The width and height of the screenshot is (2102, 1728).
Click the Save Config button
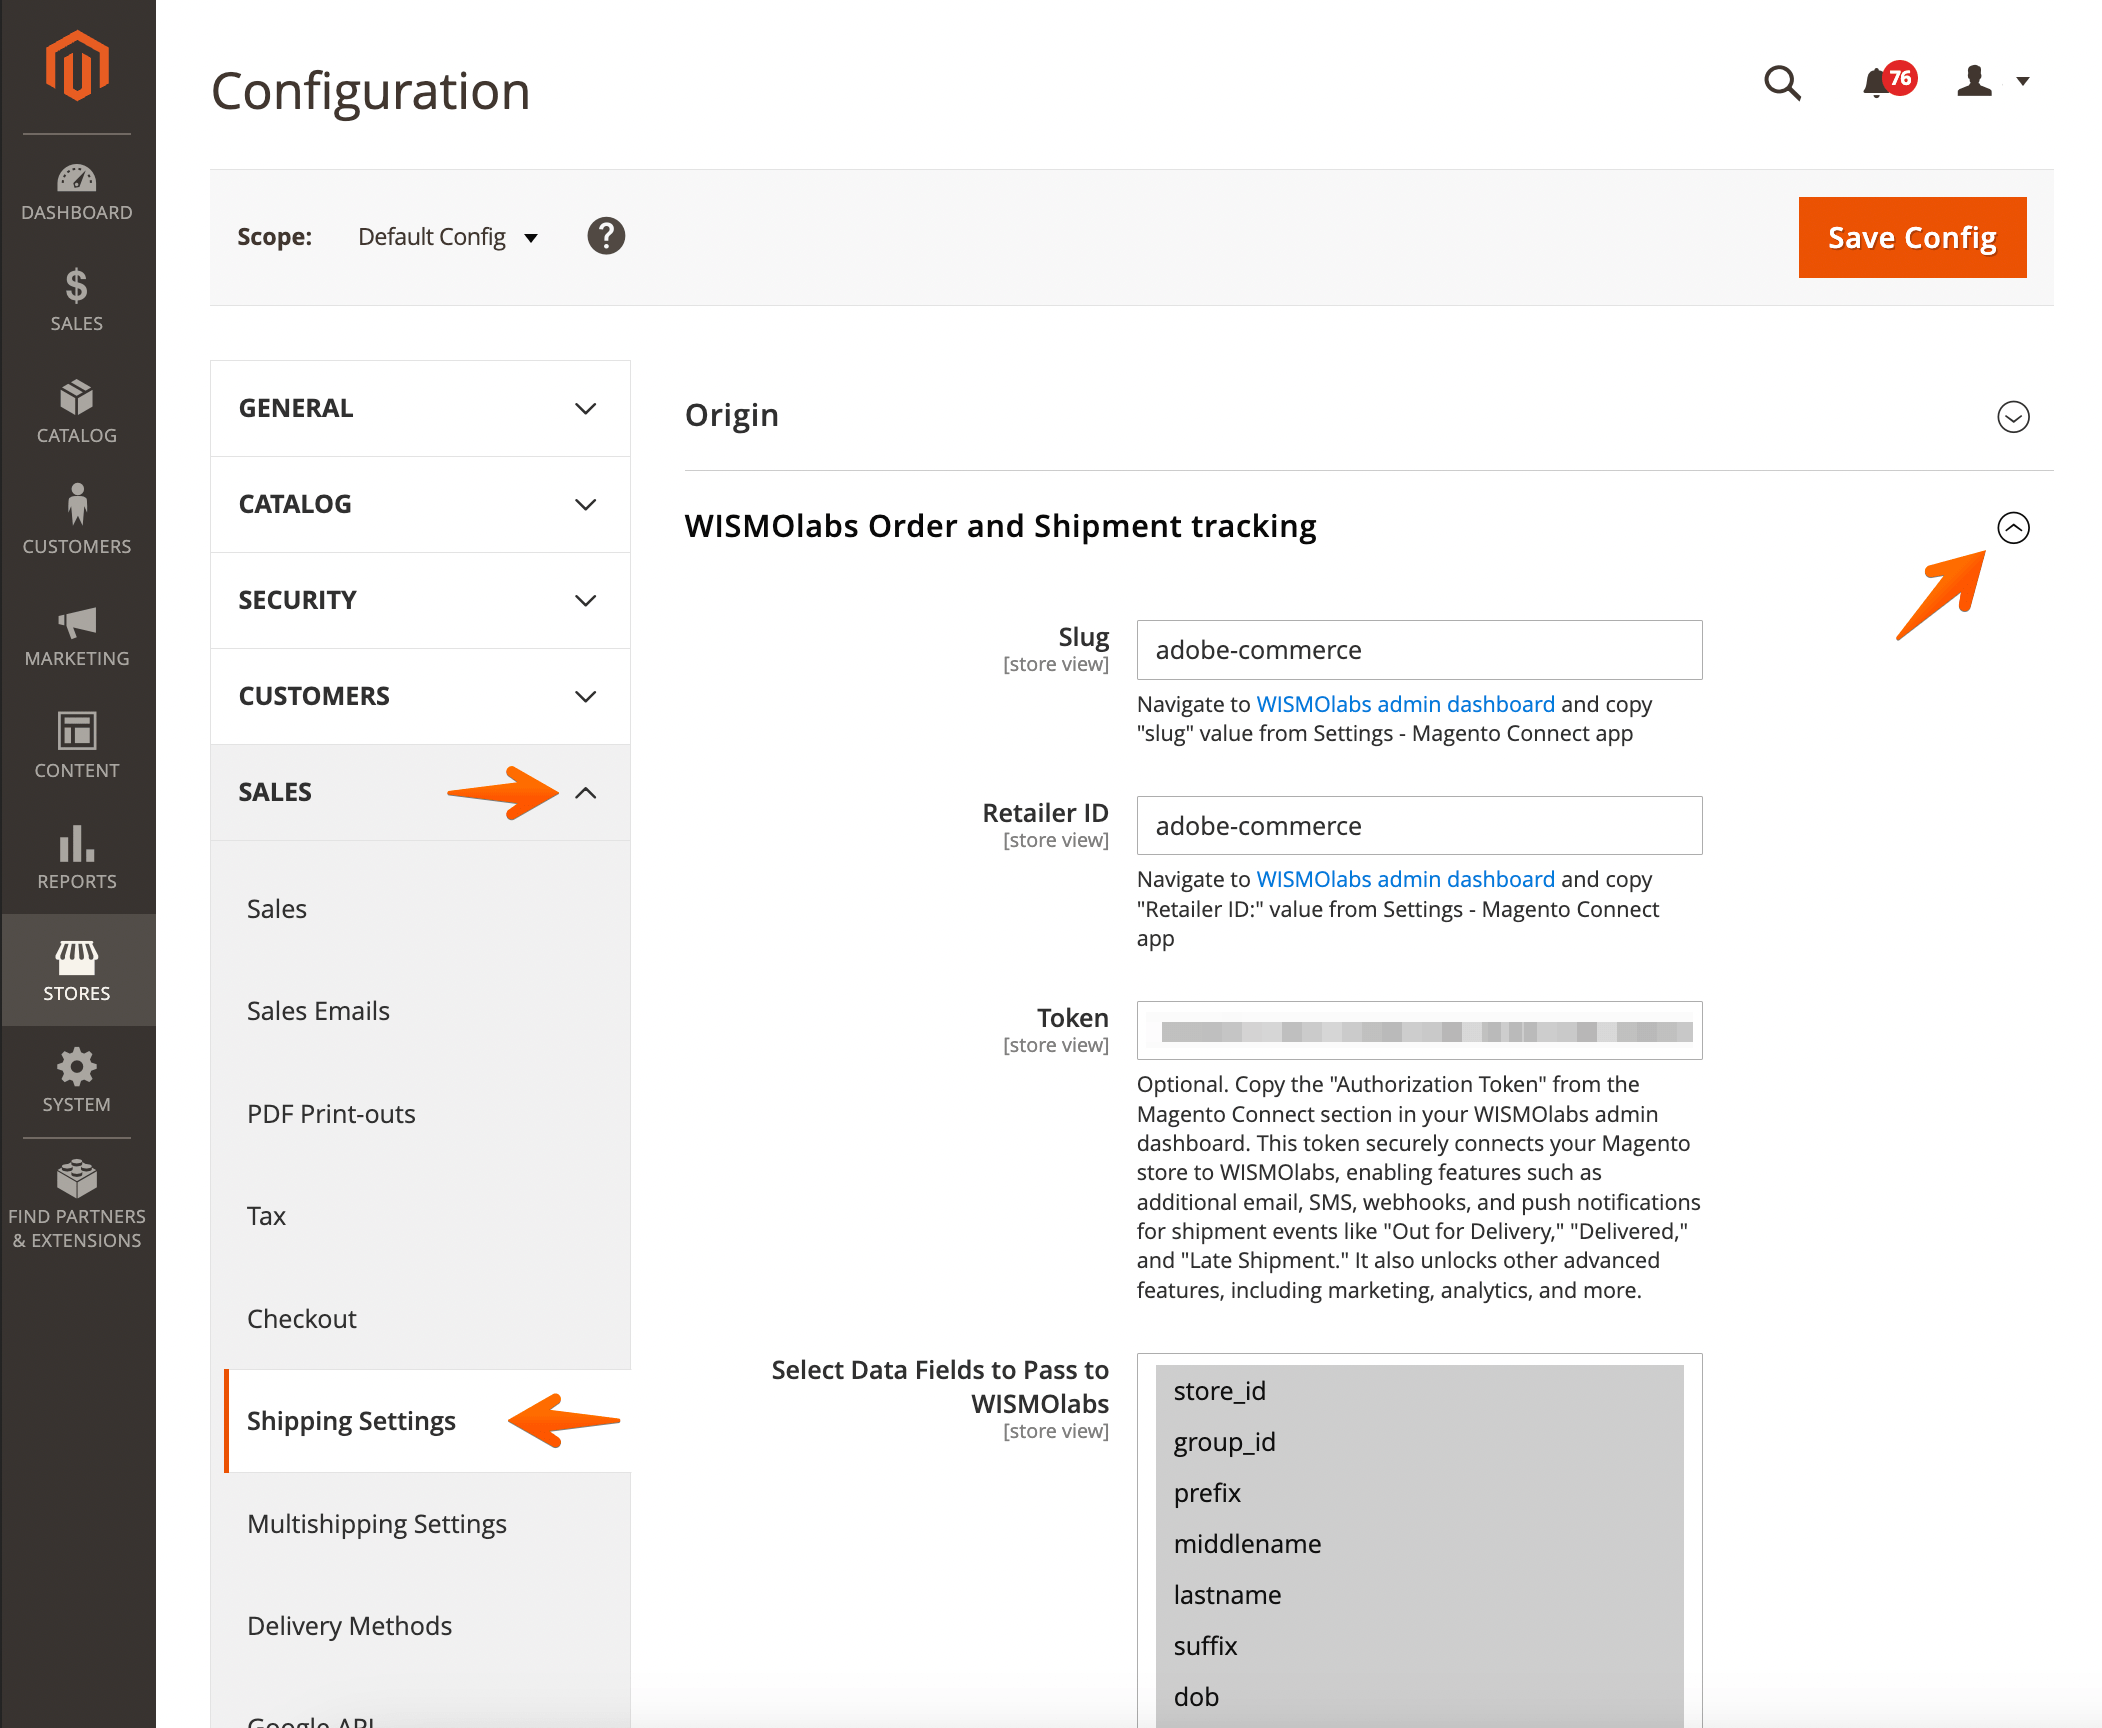click(x=1911, y=237)
